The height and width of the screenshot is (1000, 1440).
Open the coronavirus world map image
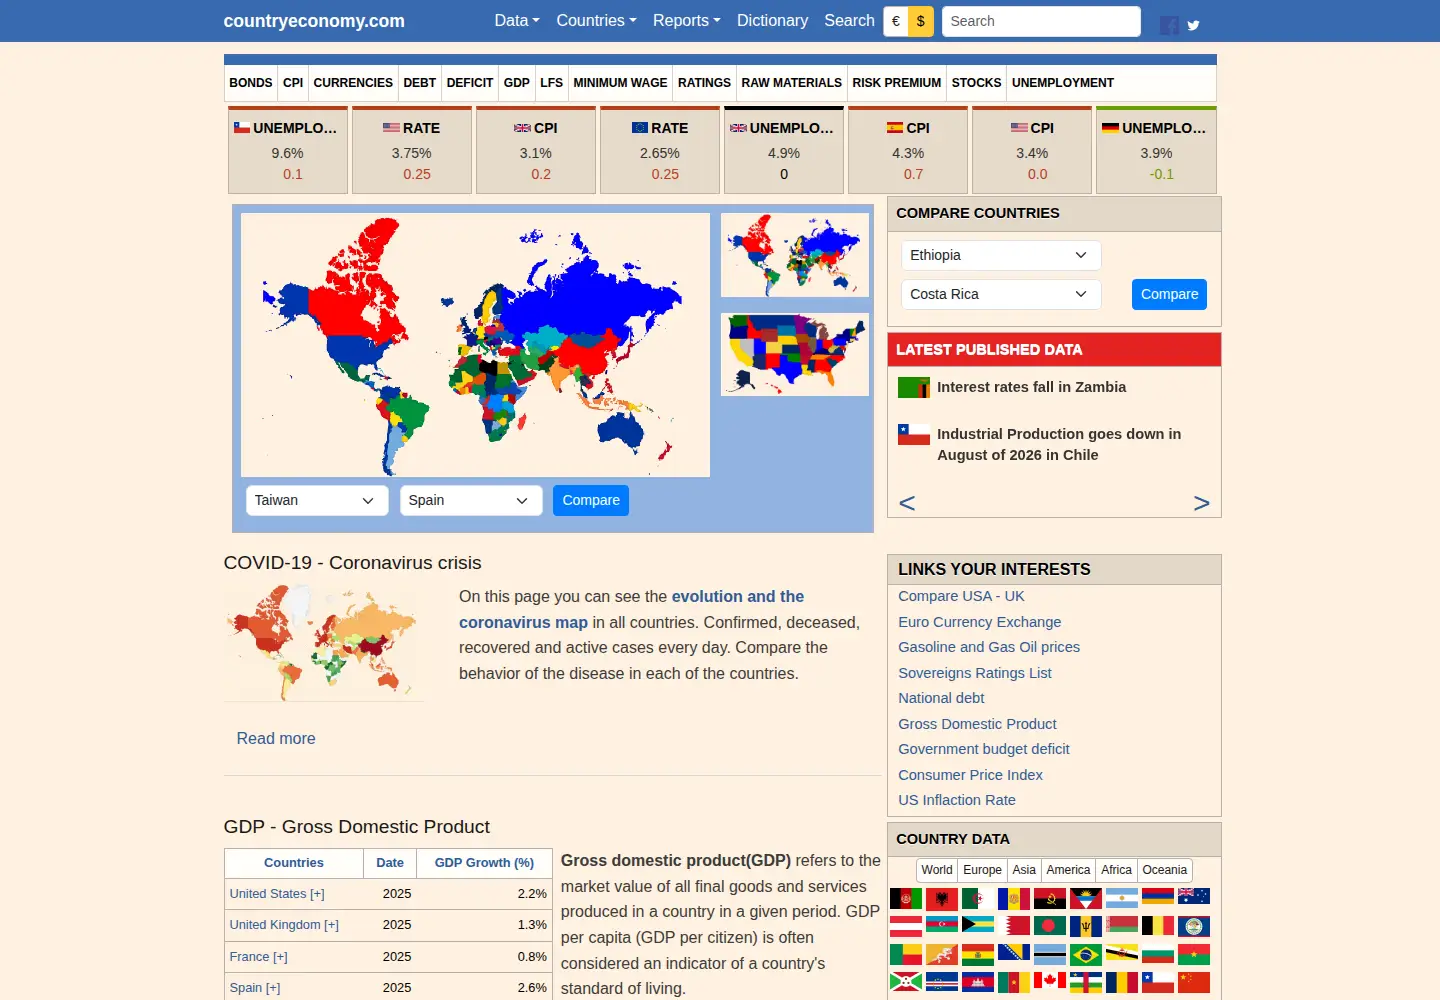pos(324,642)
